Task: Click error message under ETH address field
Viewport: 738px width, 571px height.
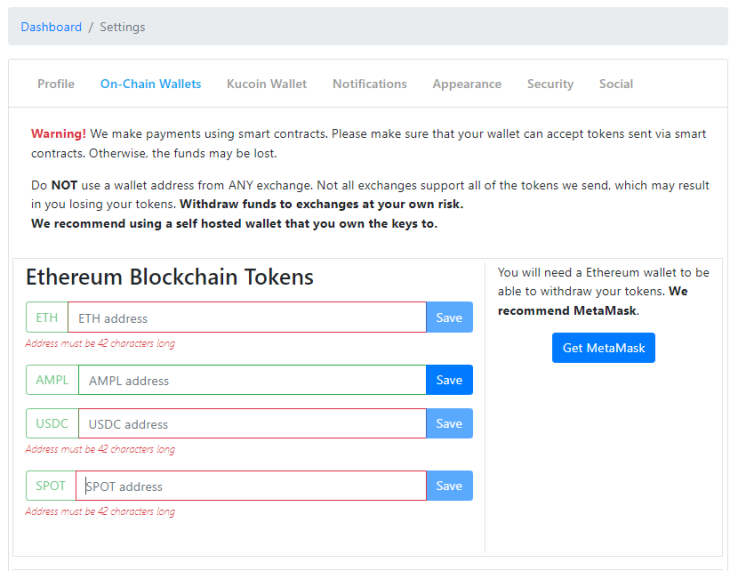Action: click(x=100, y=343)
